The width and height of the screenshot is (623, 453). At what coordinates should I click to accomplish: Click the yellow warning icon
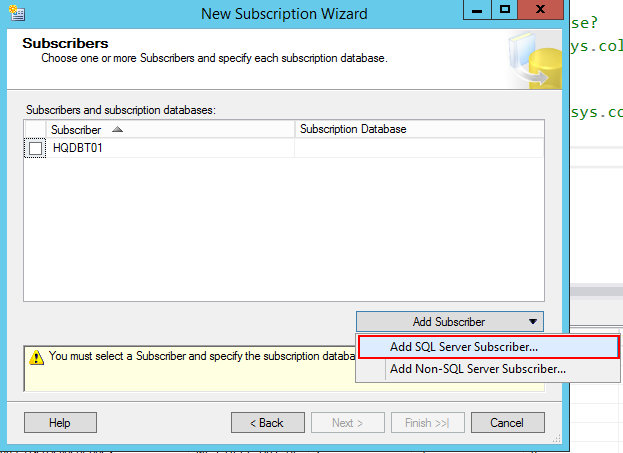point(36,356)
